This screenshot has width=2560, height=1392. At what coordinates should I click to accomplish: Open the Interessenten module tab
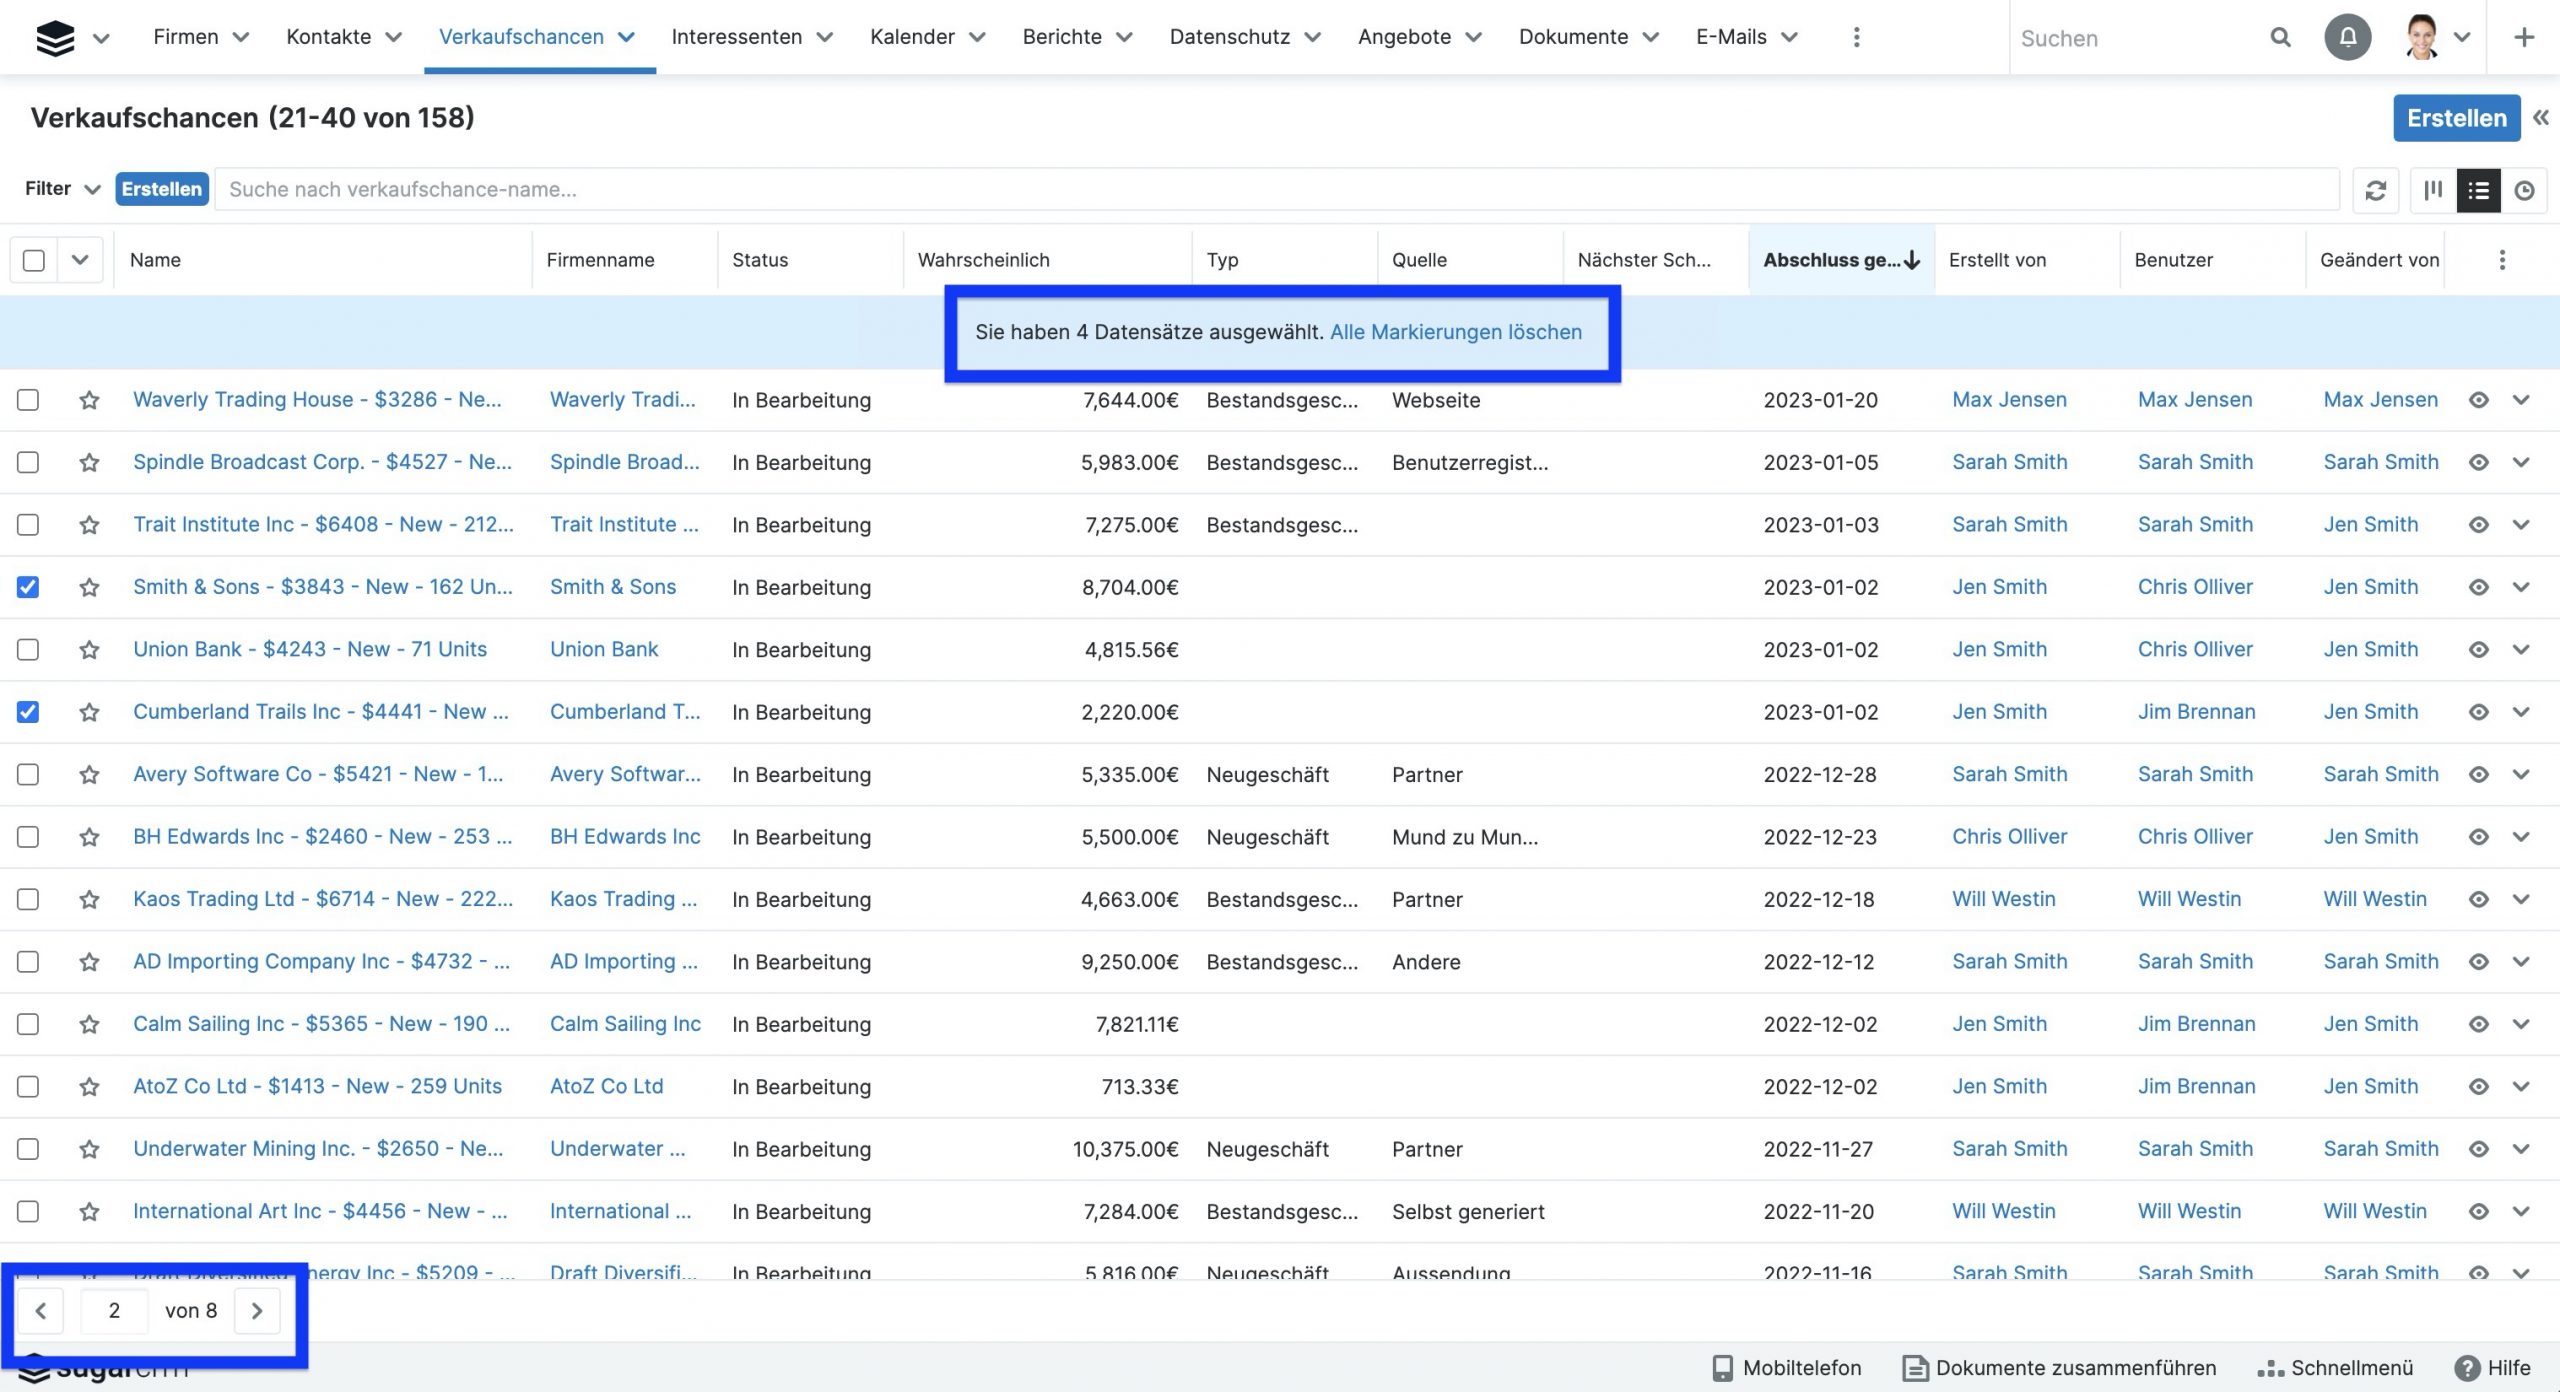click(736, 37)
